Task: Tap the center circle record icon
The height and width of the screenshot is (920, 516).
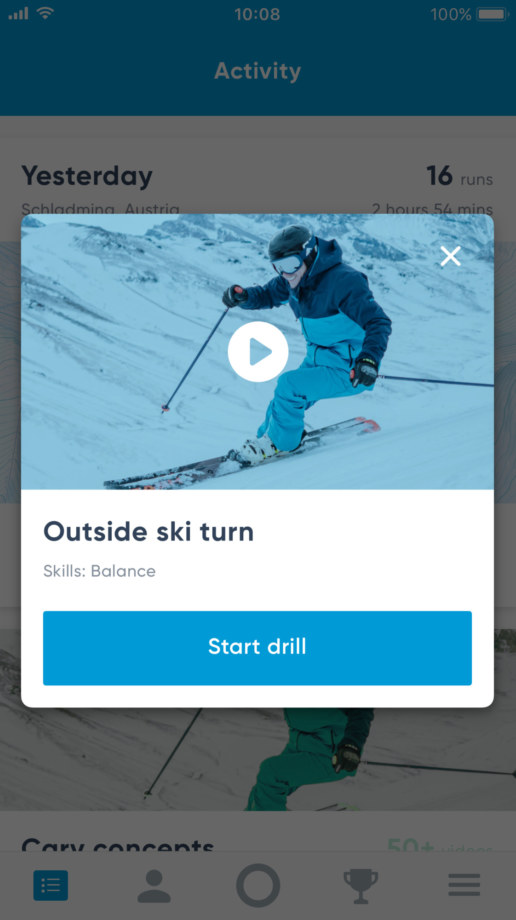Action: click(258, 885)
